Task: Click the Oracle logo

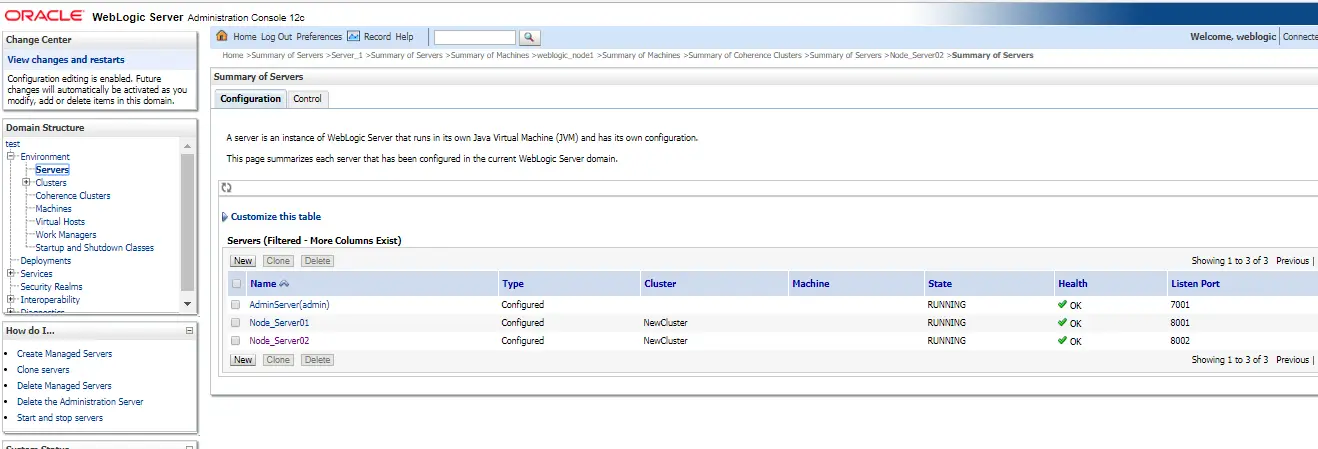Action: pyautogui.click(x=44, y=16)
